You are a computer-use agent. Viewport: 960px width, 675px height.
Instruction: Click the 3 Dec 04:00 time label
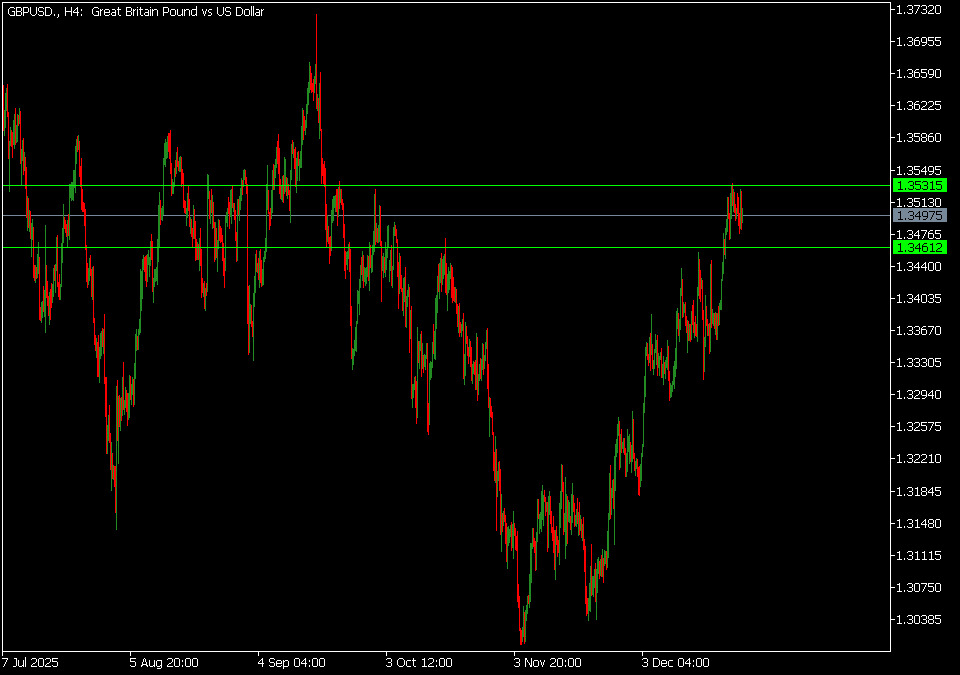[x=676, y=662]
